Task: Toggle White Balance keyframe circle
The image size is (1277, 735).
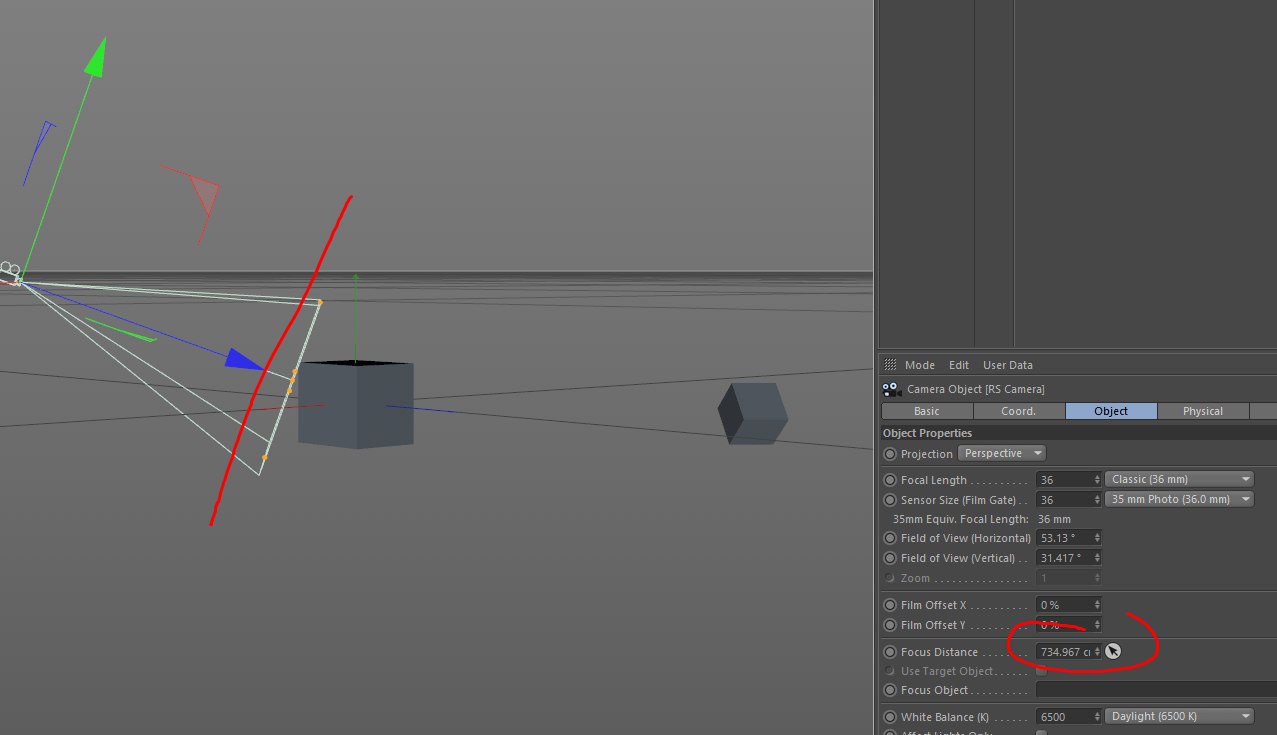Action: [x=890, y=717]
